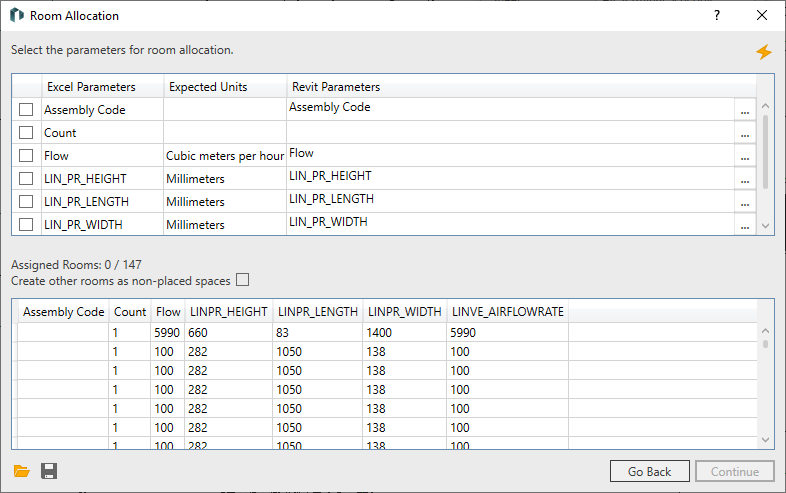
Task: Select the LIN_PR_WIDTH checkbox
Action: click(x=26, y=224)
